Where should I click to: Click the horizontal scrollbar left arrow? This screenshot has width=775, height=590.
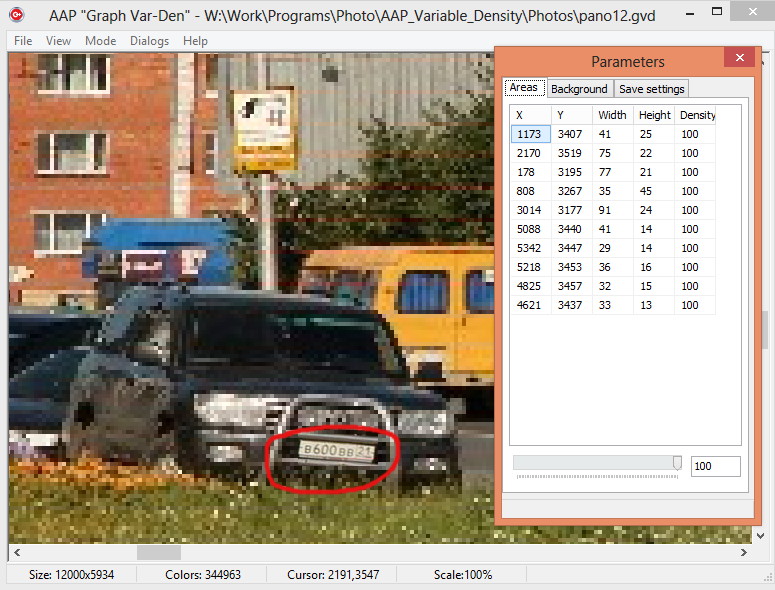17,552
